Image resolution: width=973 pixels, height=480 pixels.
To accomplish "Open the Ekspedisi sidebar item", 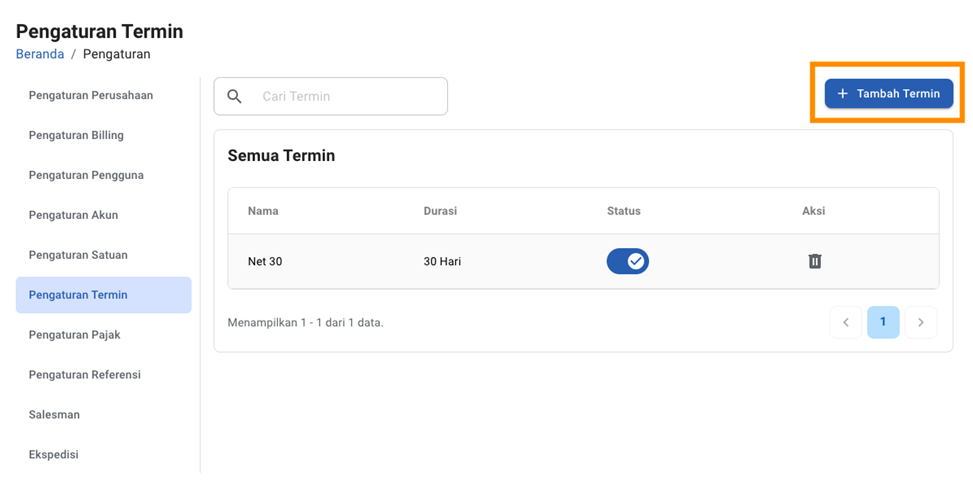I will (x=53, y=454).
